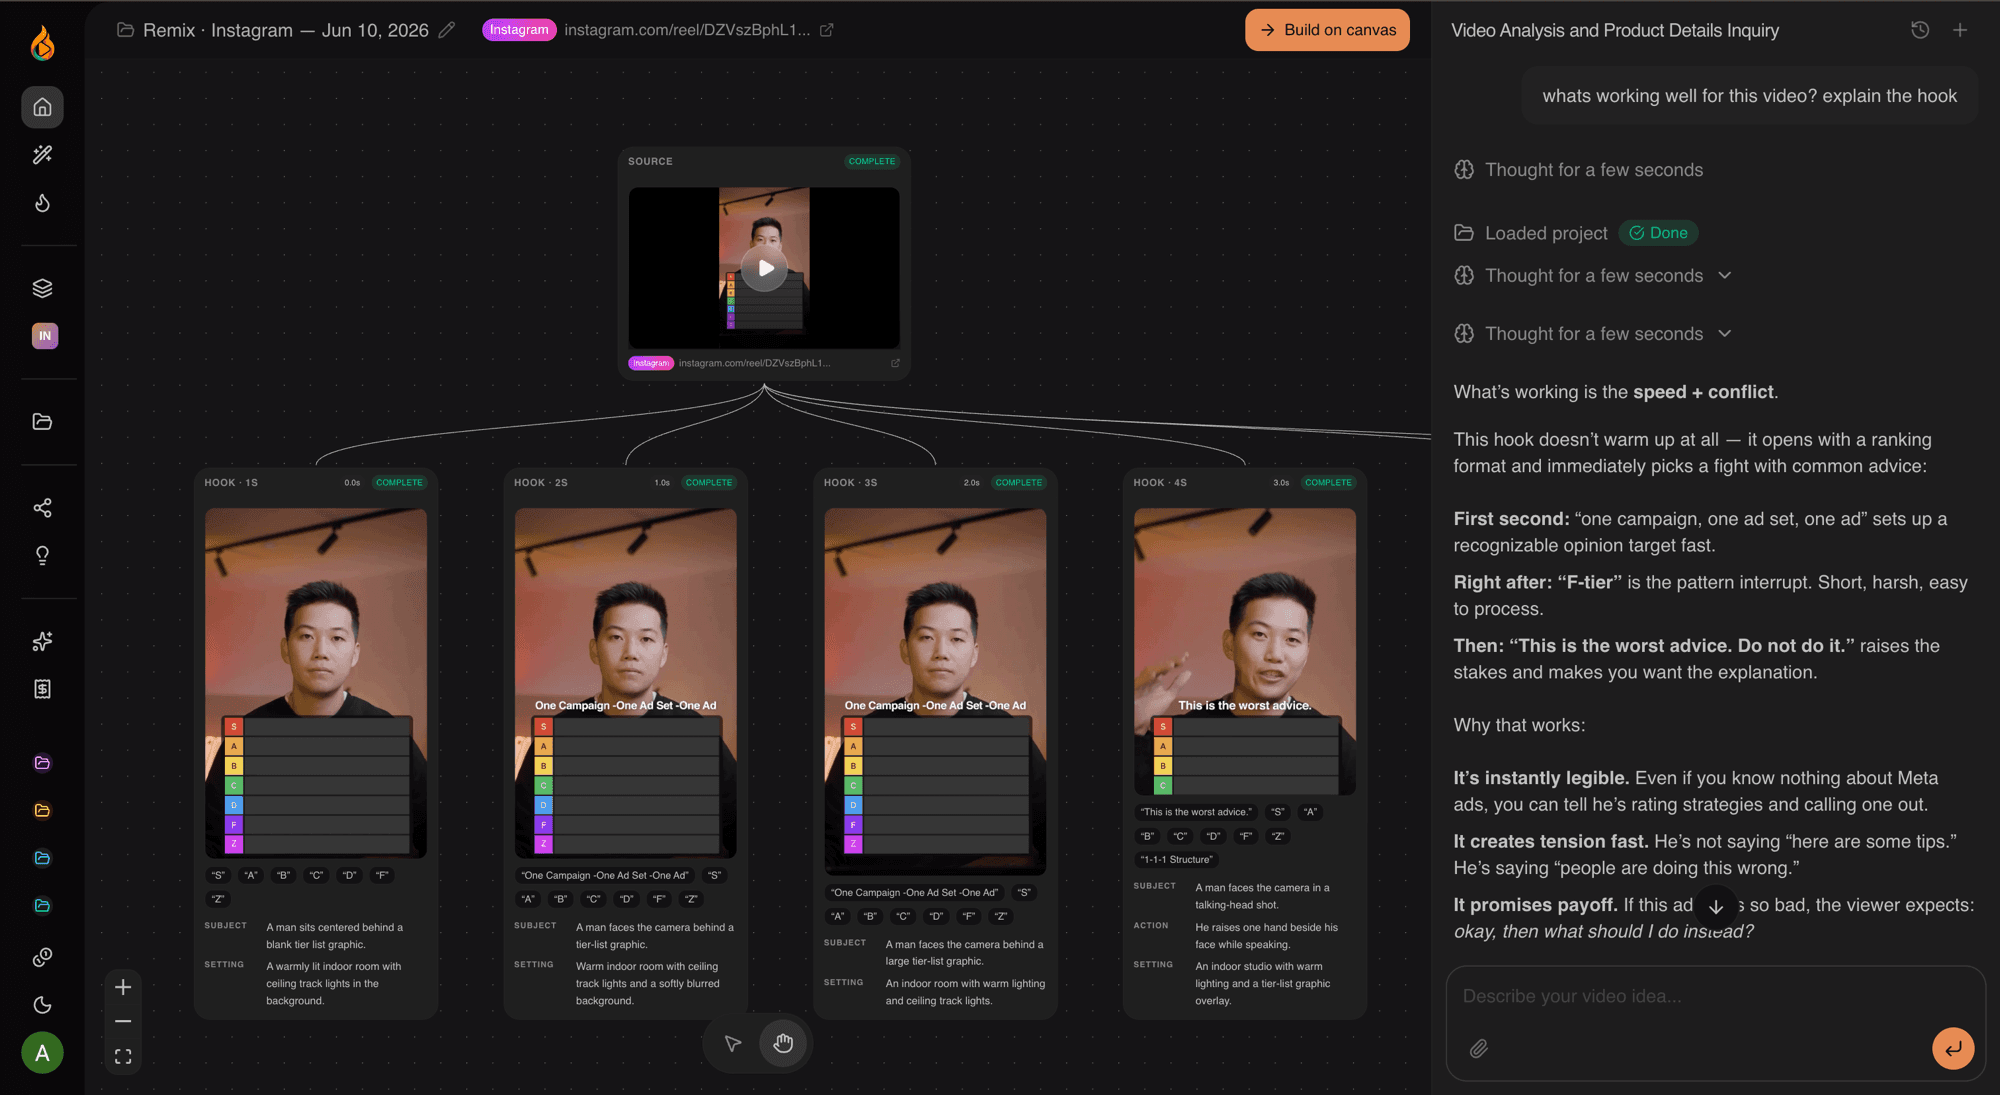This screenshot has height=1095, width=2000.
Task: Zoom in canvas with plus button
Action: (123, 988)
